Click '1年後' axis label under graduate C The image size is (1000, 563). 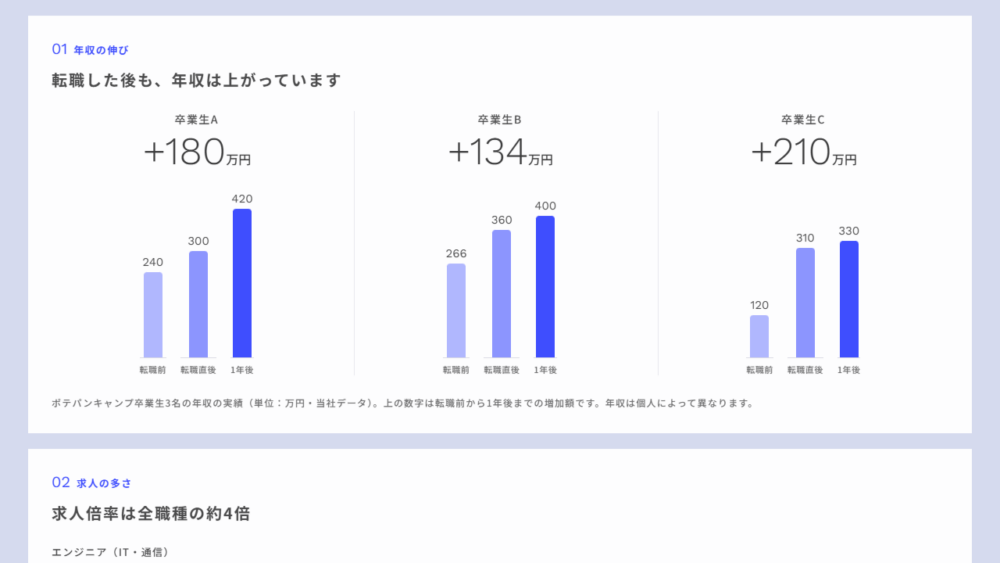[x=849, y=370]
